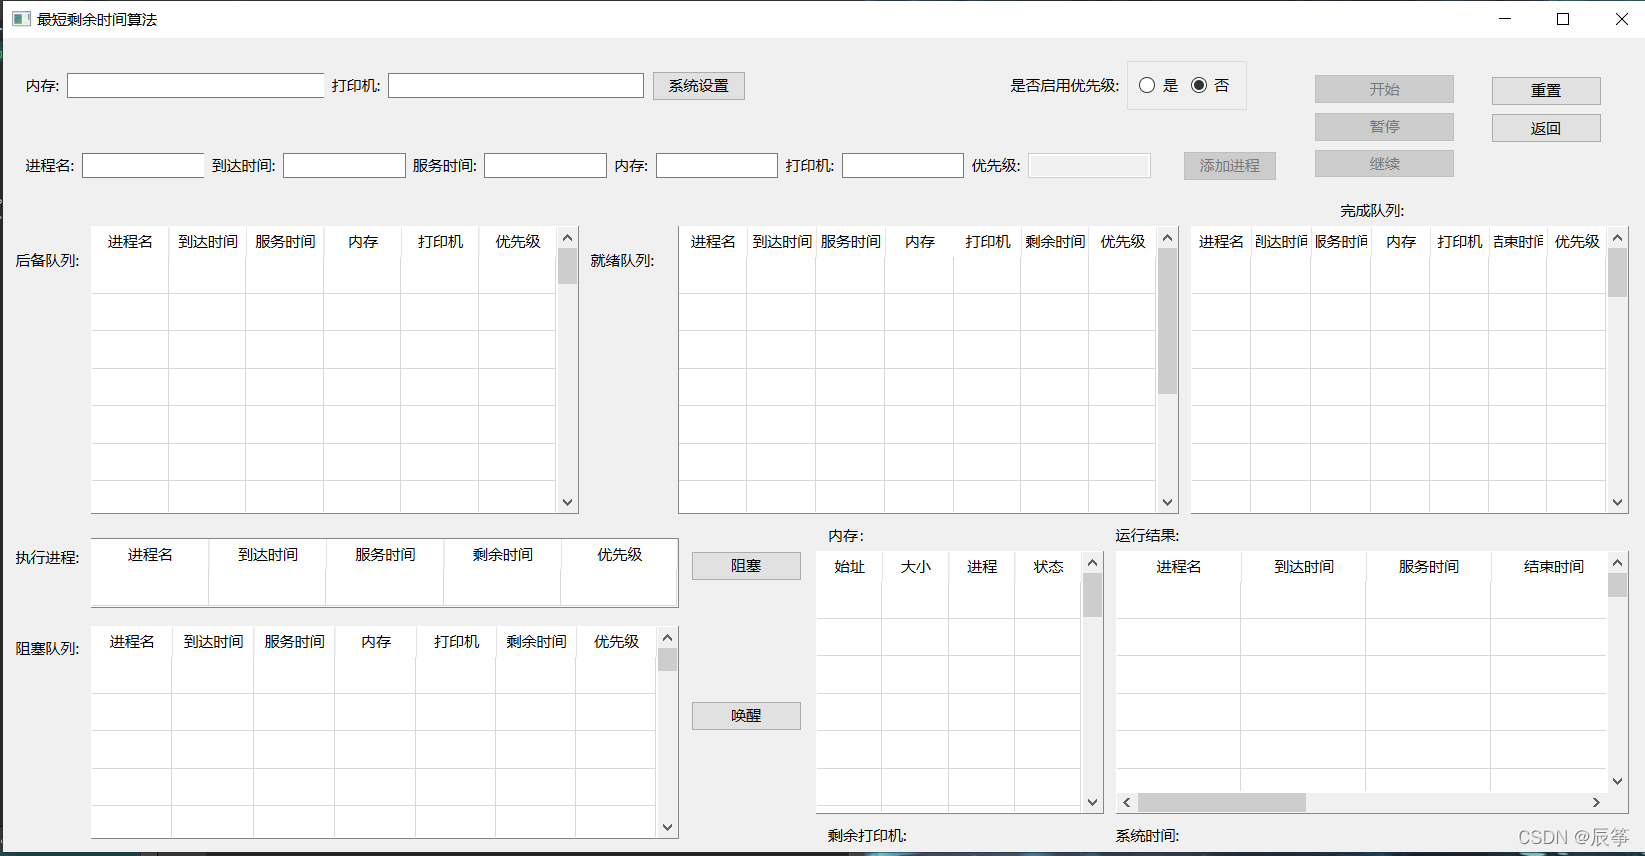Click scroll-down arrow of 阻塞队列 table

point(667,828)
